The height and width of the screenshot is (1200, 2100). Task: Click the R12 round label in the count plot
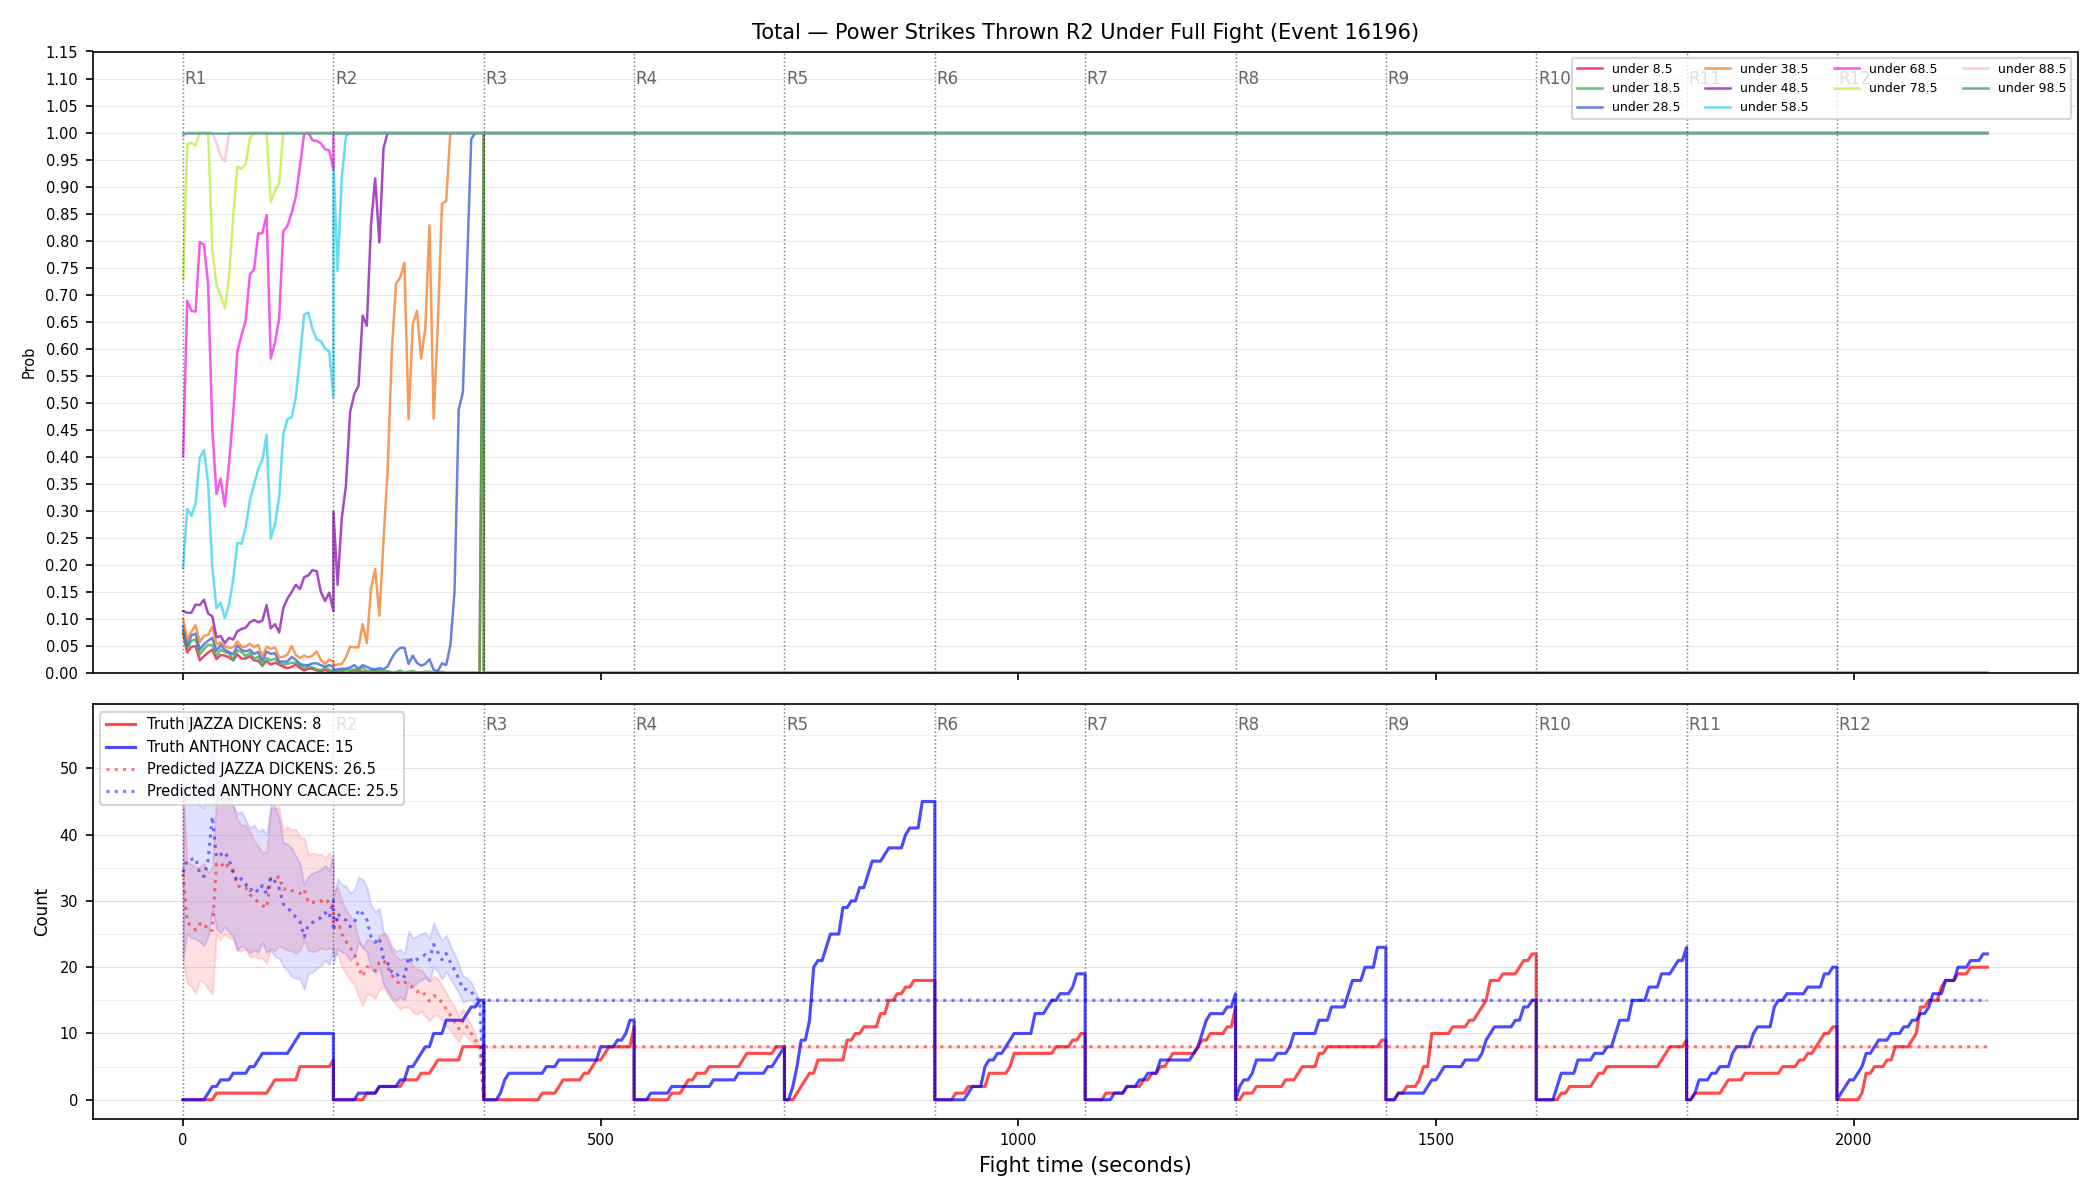click(x=1855, y=724)
